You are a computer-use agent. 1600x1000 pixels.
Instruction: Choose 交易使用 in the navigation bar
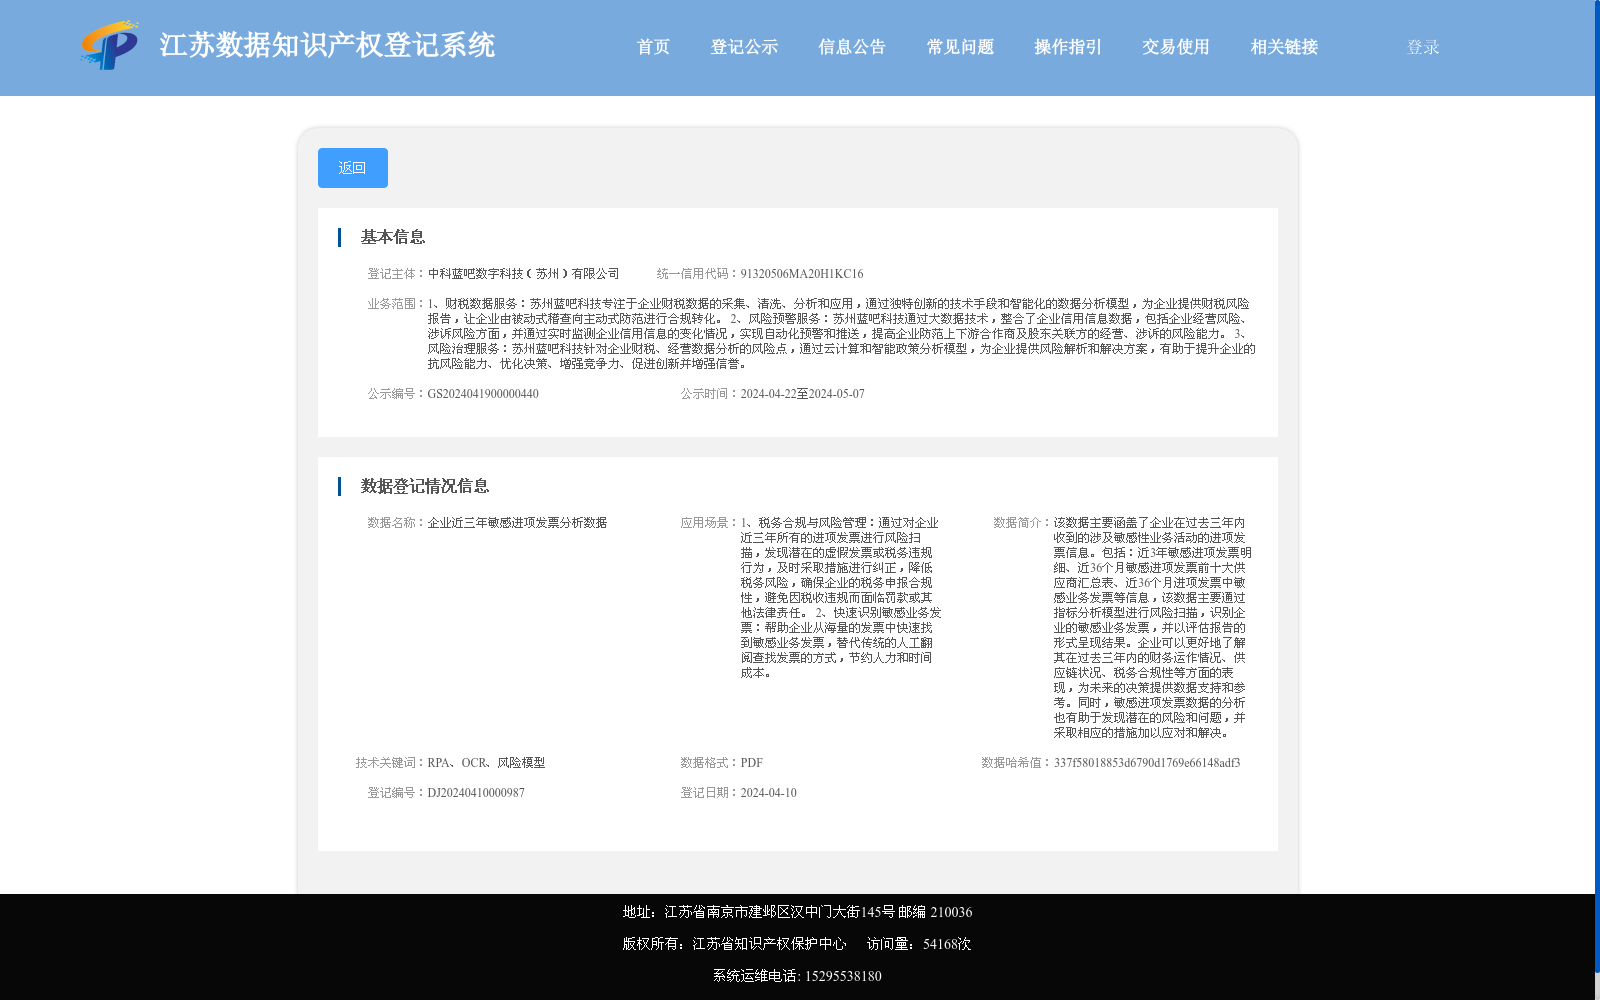tap(1176, 47)
